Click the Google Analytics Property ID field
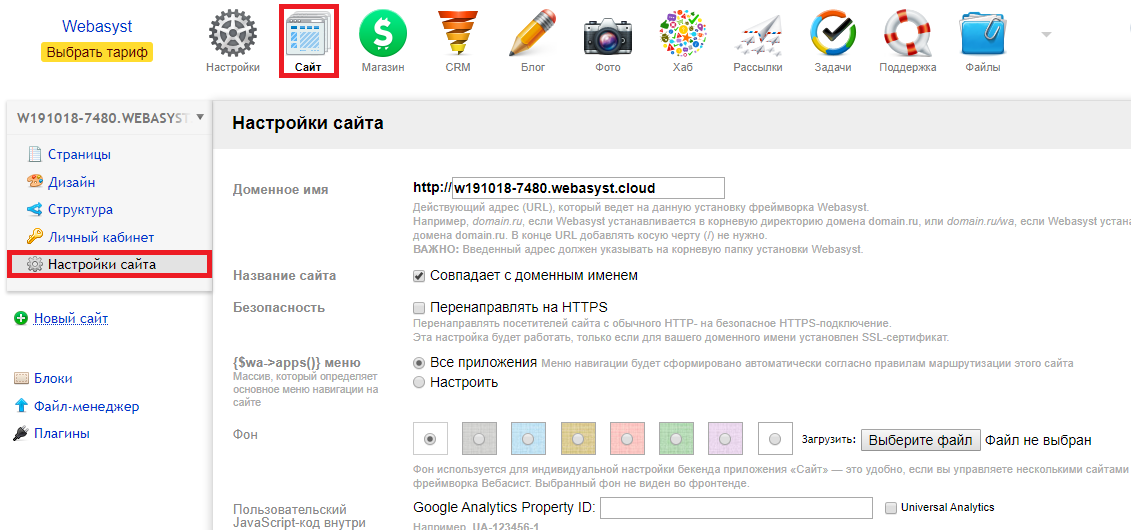The width and height of the screenshot is (1131, 530). [736, 508]
